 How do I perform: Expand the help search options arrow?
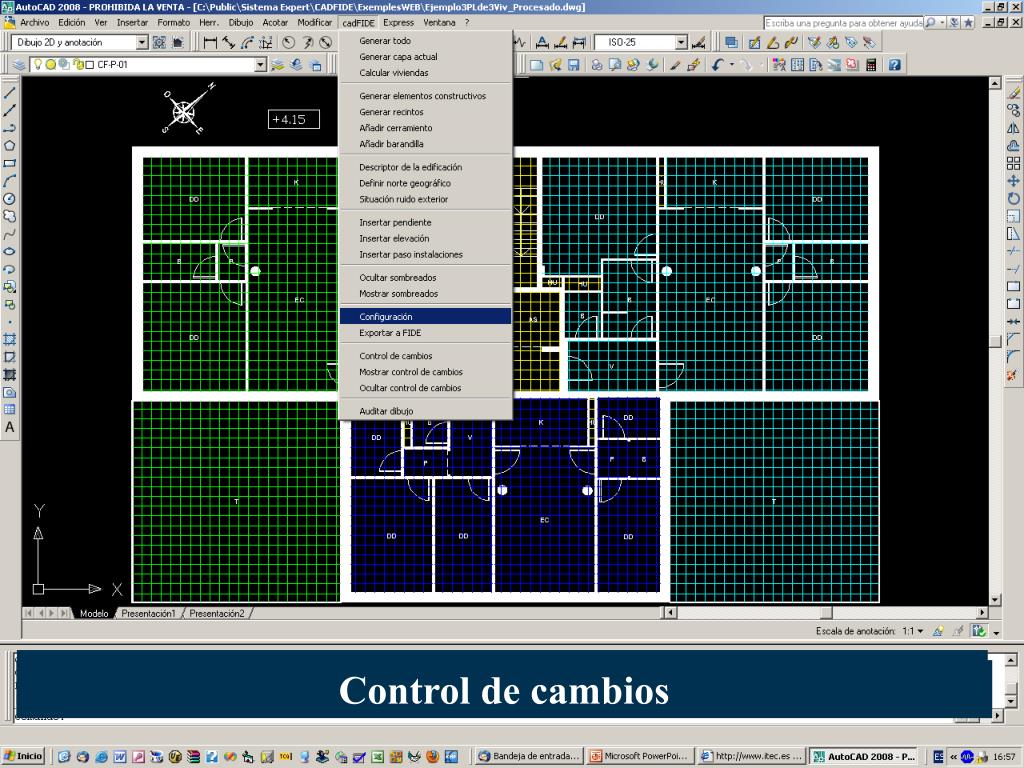(x=942, y=23)
